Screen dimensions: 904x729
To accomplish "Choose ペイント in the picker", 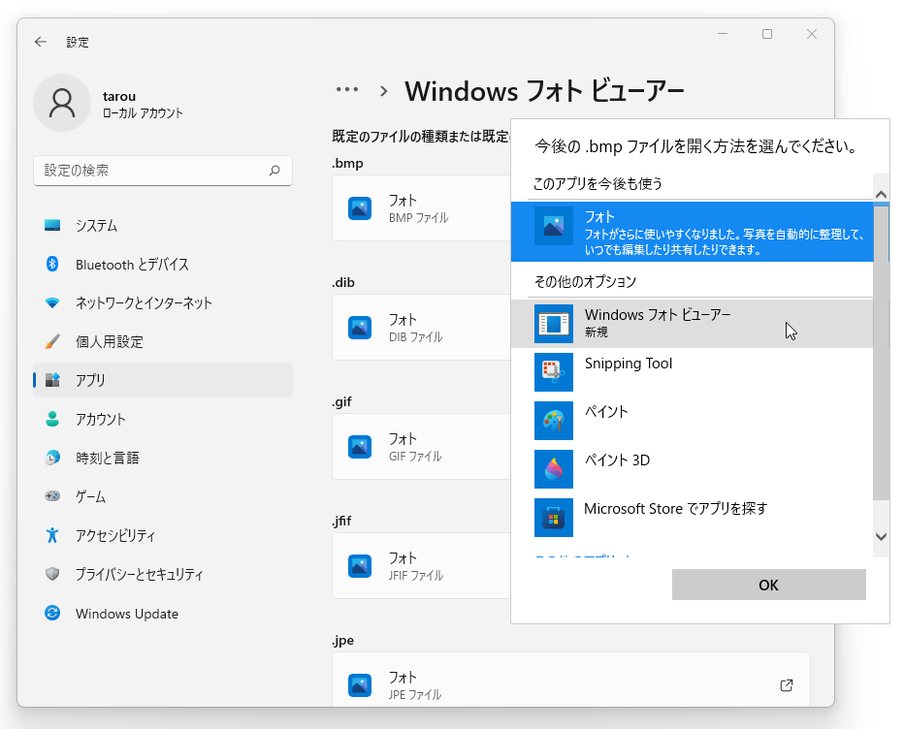I will point(692,420).
